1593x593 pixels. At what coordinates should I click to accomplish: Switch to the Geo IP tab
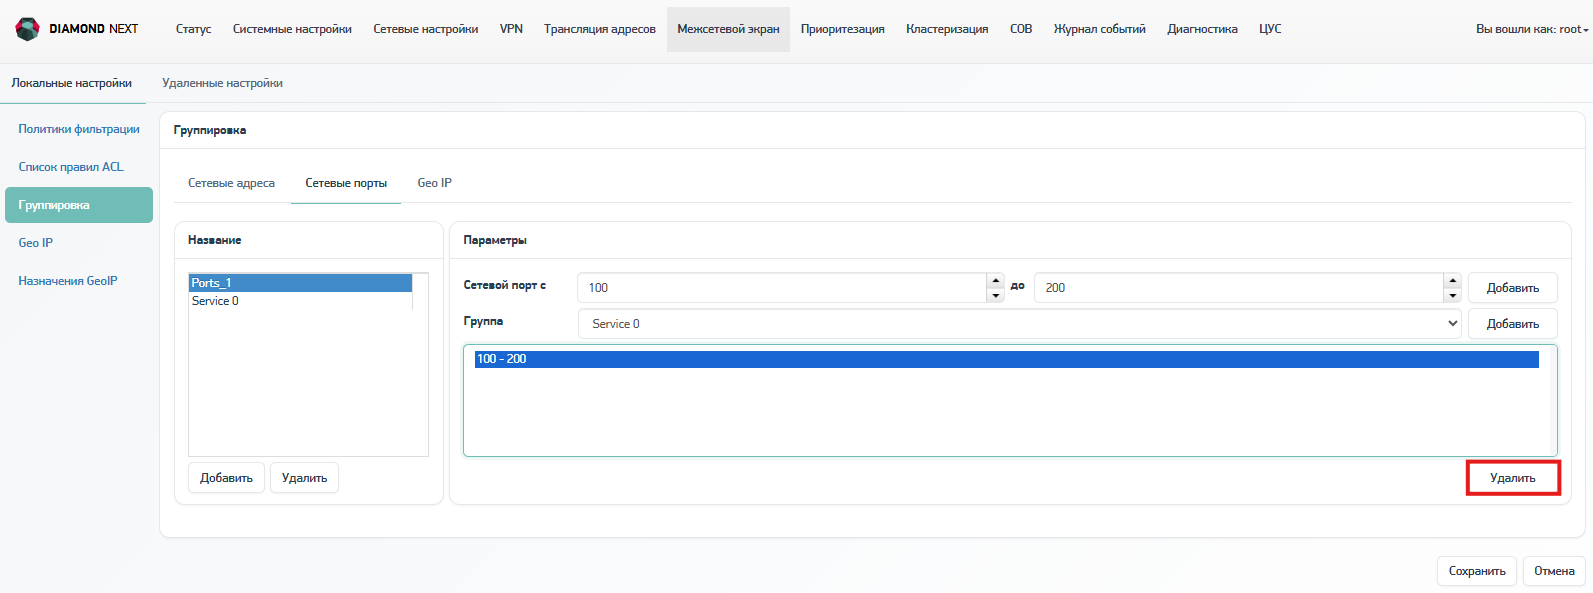coord(434,183)
